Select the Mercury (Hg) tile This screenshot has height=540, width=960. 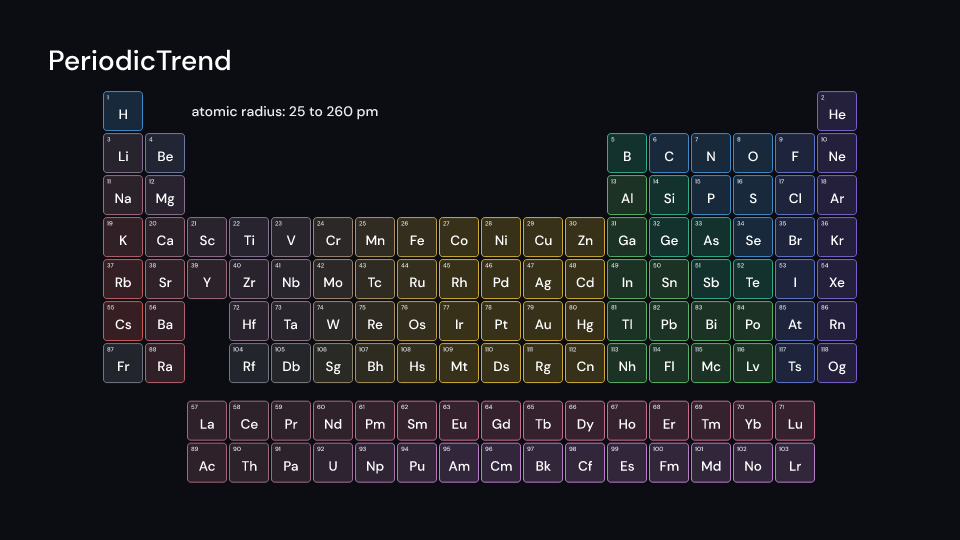point(585,321)
